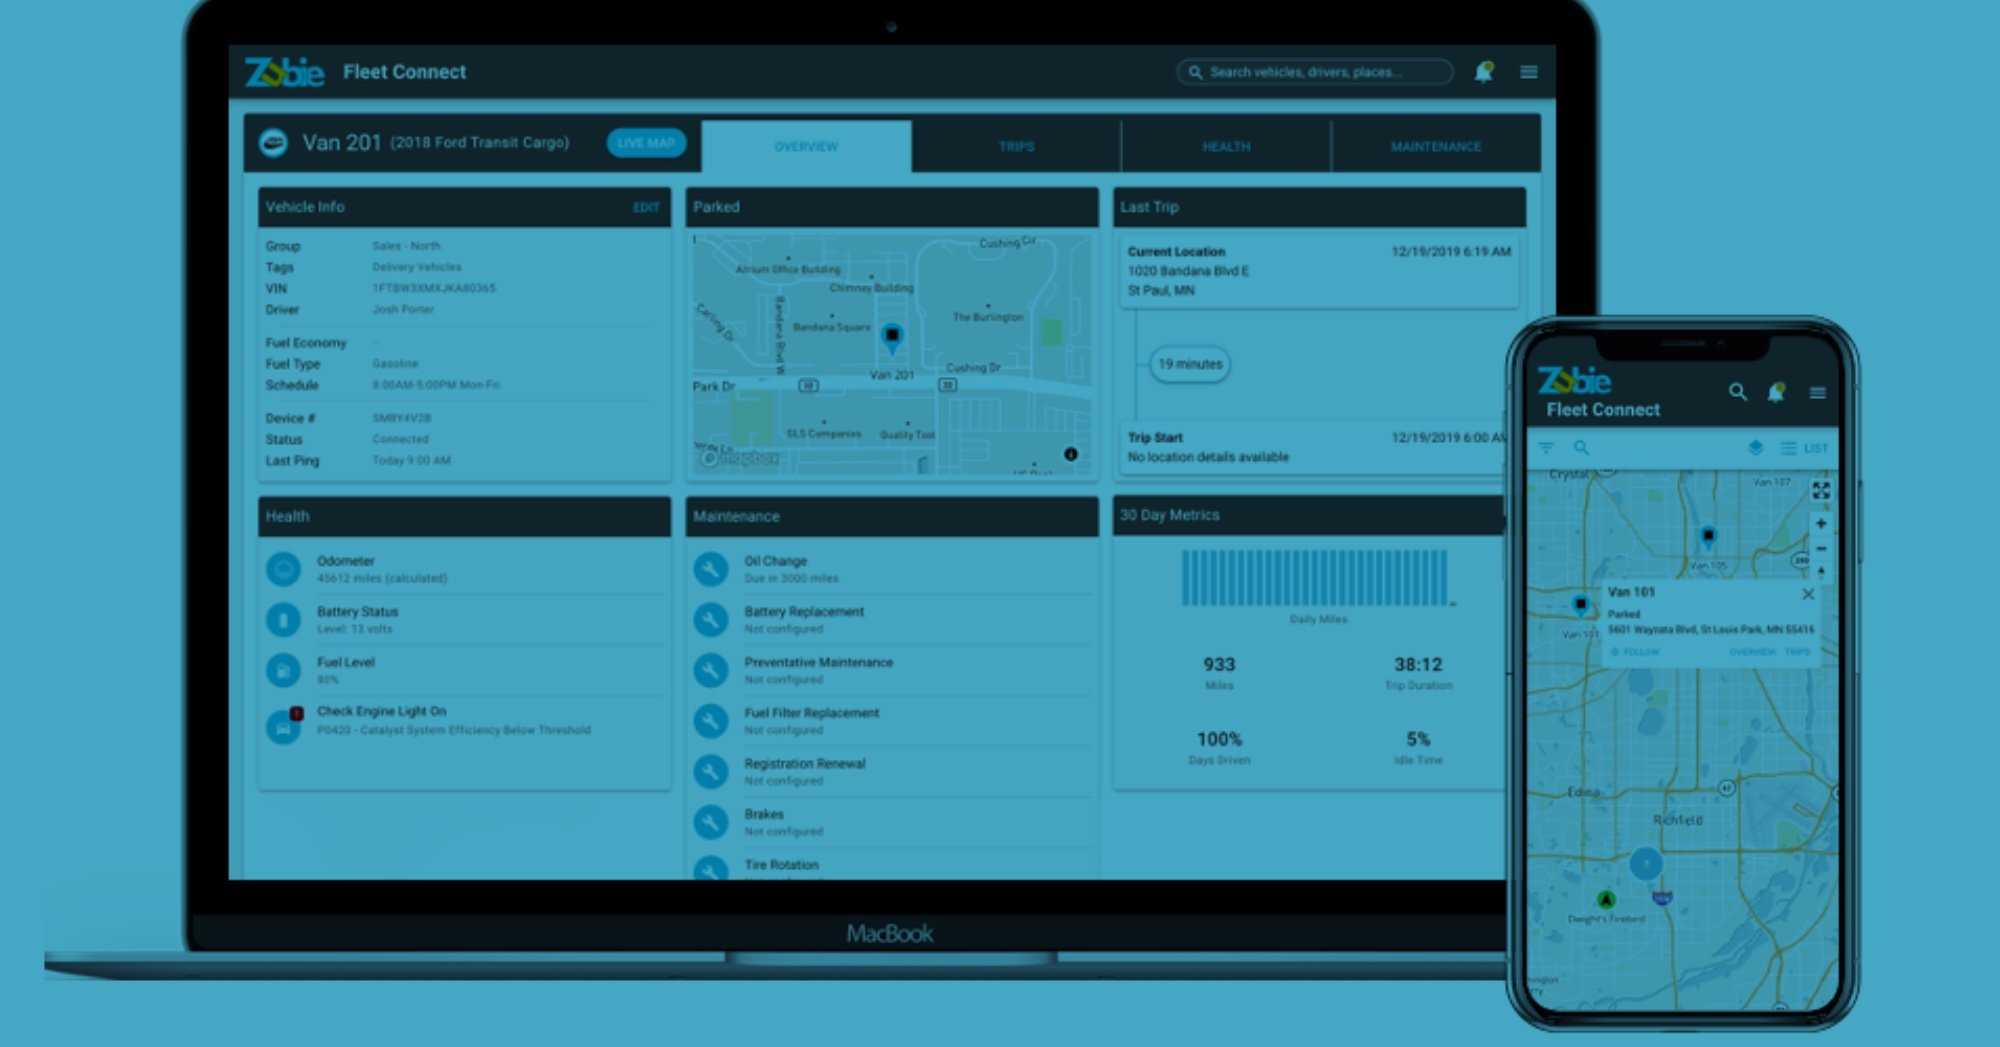This screenshot has width=2000, height=1047.
Task: Open the hamburger menu on the phone
Action: pyautogui.click(x=1818, y=393)
